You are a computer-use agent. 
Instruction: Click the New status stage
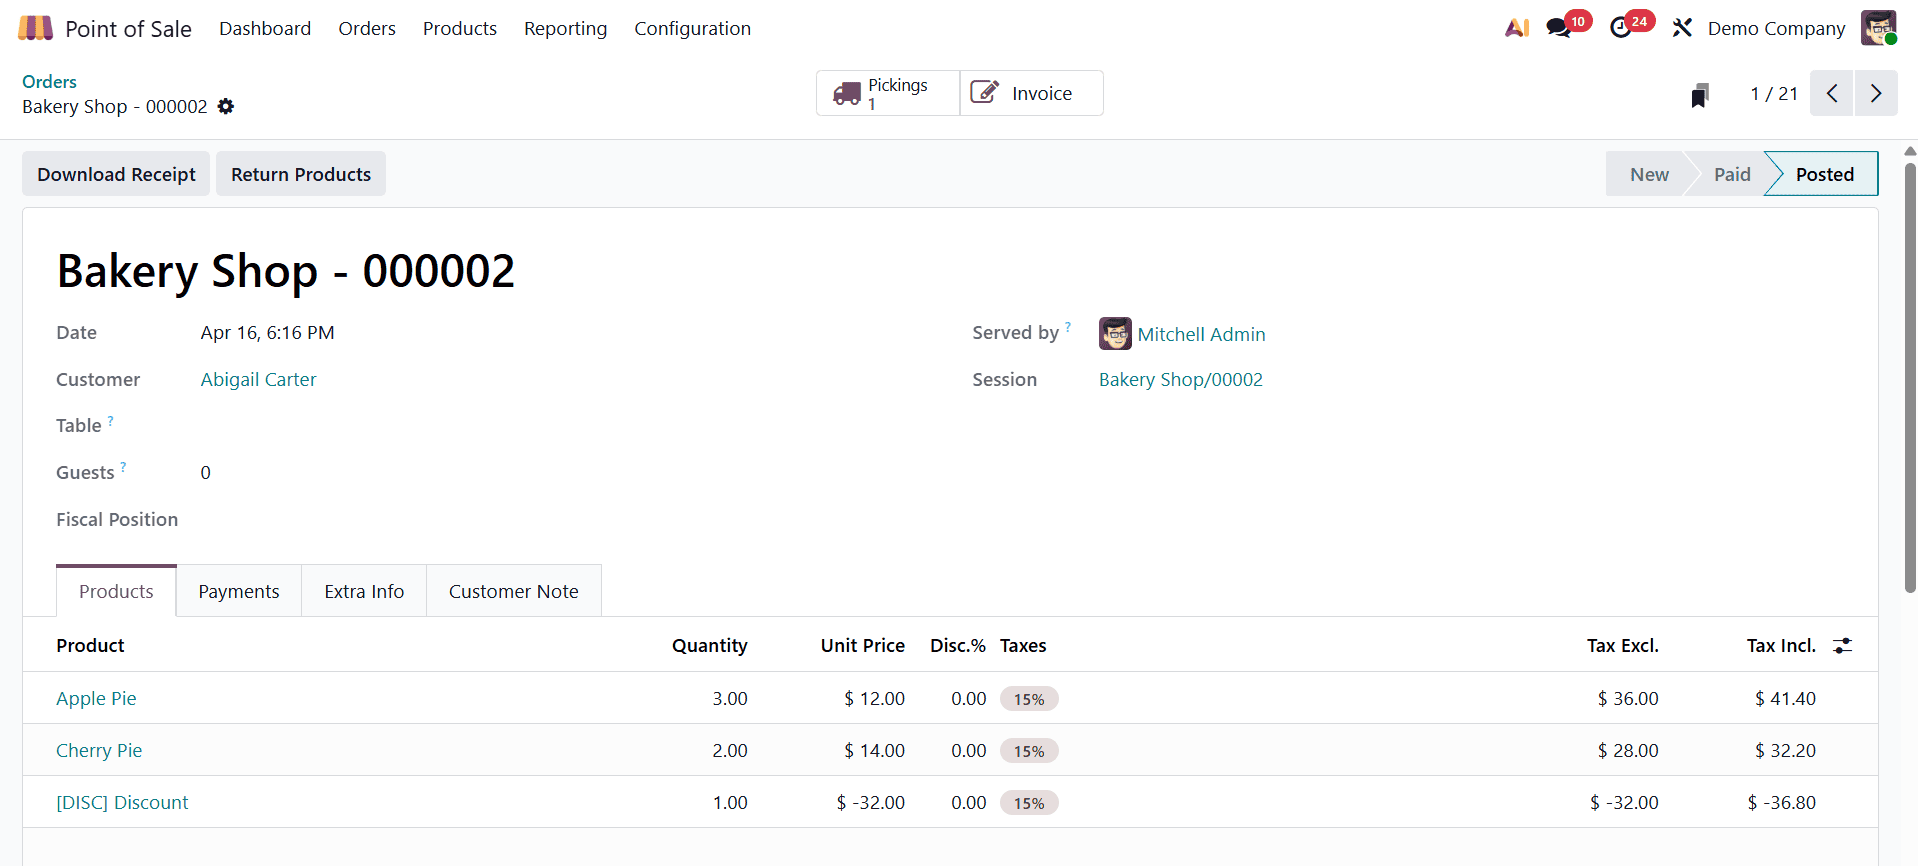pos(1649,174)
